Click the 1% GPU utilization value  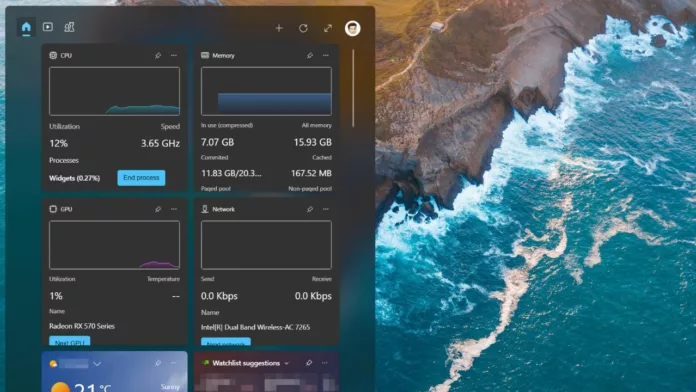point(56,296)
